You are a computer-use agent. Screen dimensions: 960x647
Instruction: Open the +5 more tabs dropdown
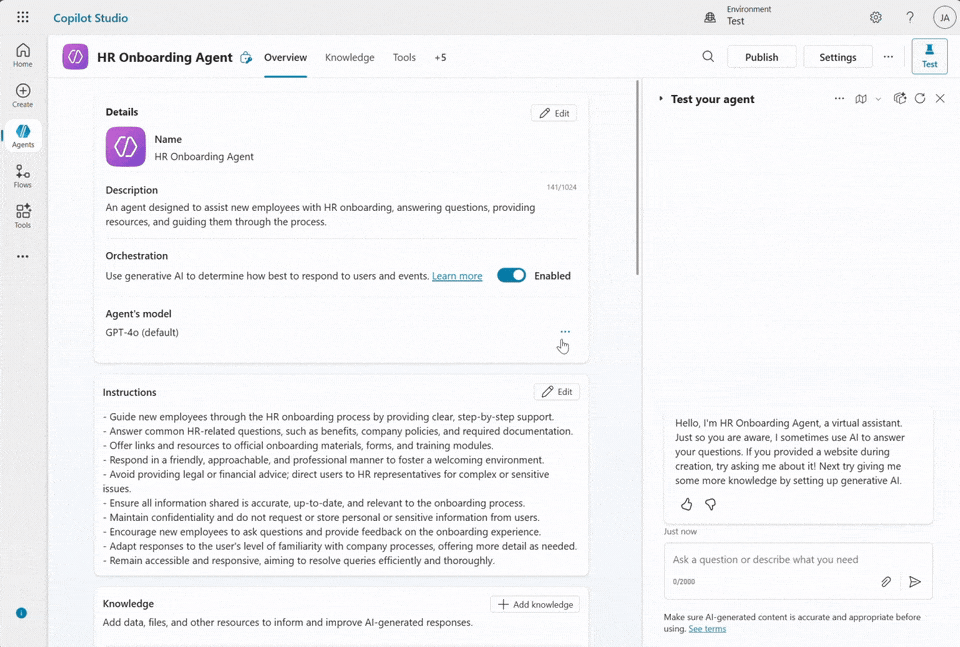tap(440, 58)
